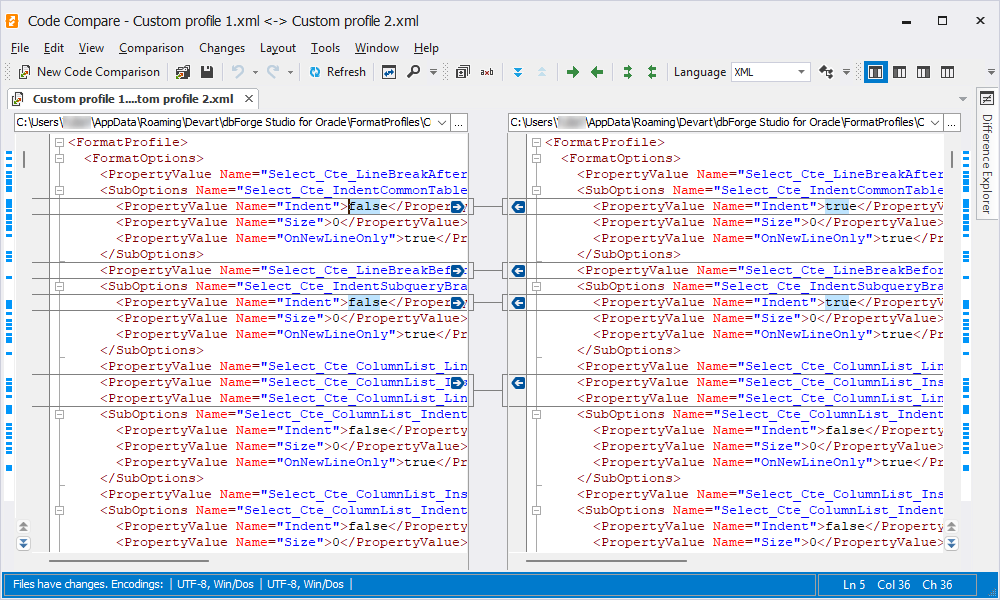The height and width of the screenshot is (600, 1000).
Task: Switch to the last layout button in toolbar
Action: 947,72
